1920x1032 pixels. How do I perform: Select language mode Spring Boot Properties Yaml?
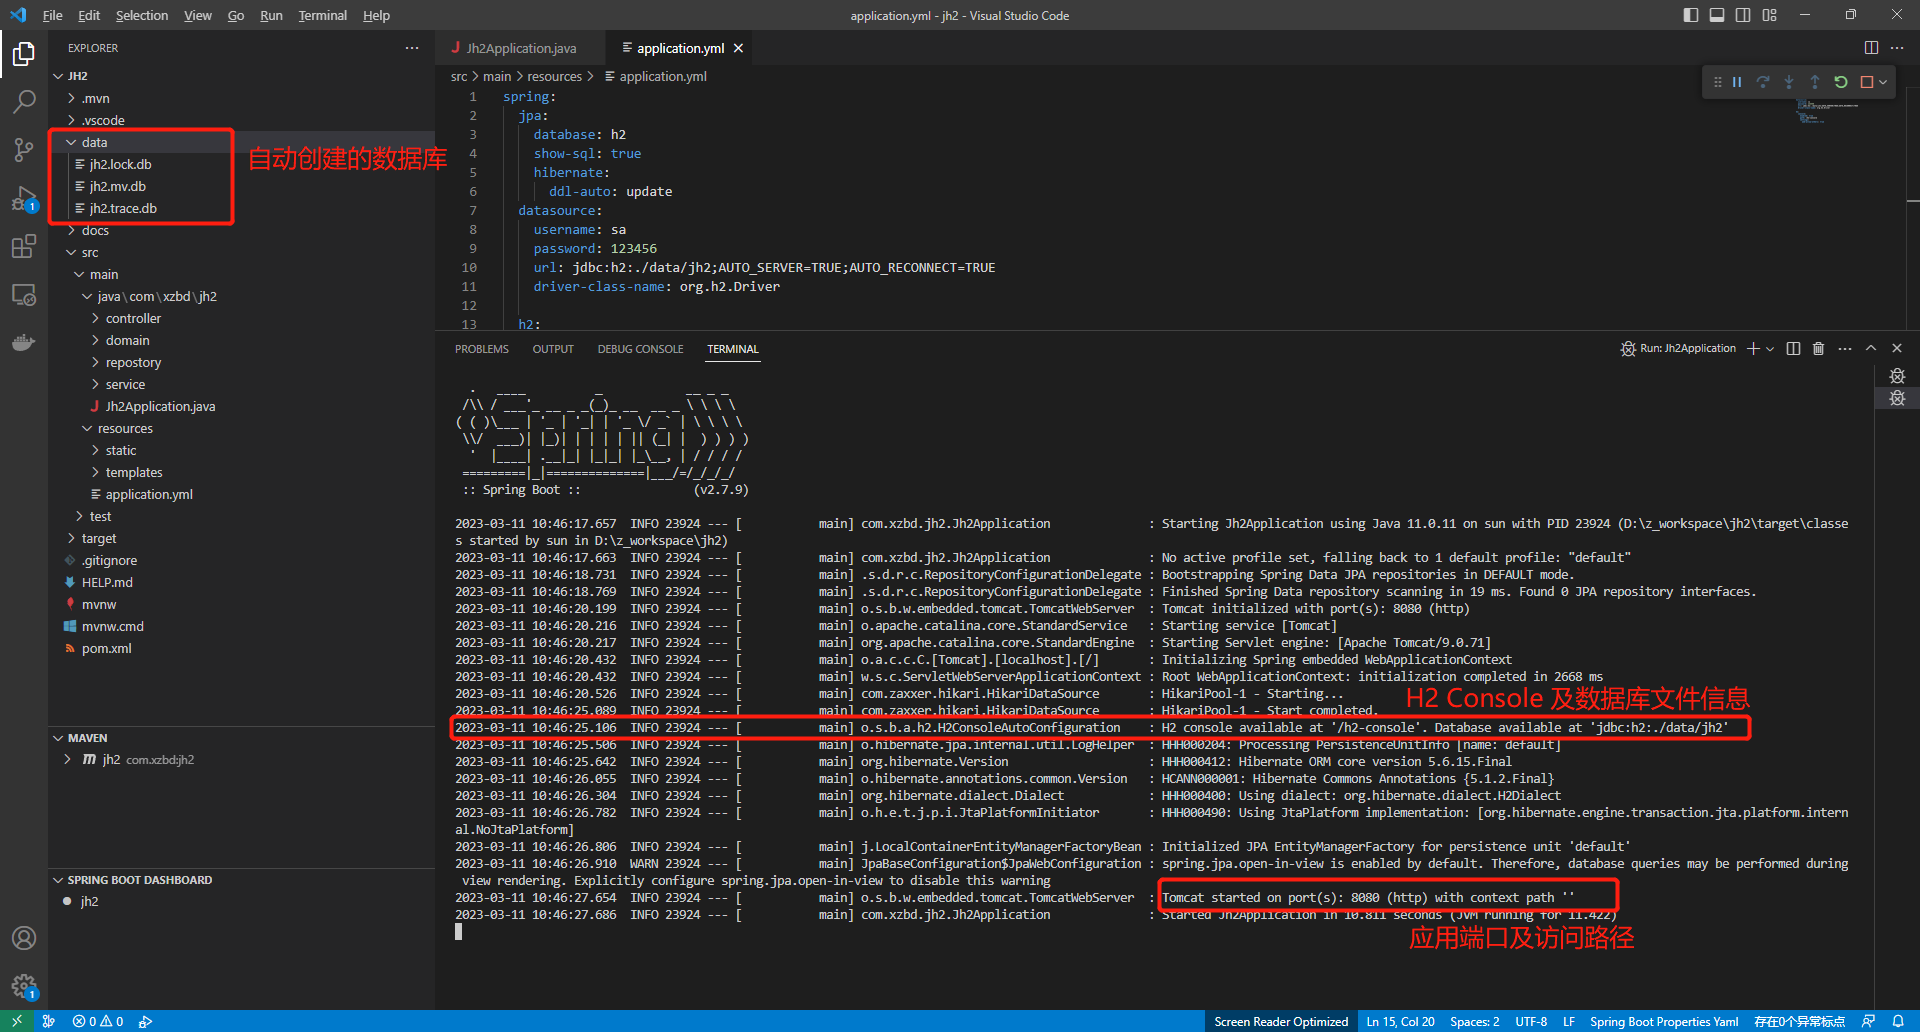coord(1664,1021)
